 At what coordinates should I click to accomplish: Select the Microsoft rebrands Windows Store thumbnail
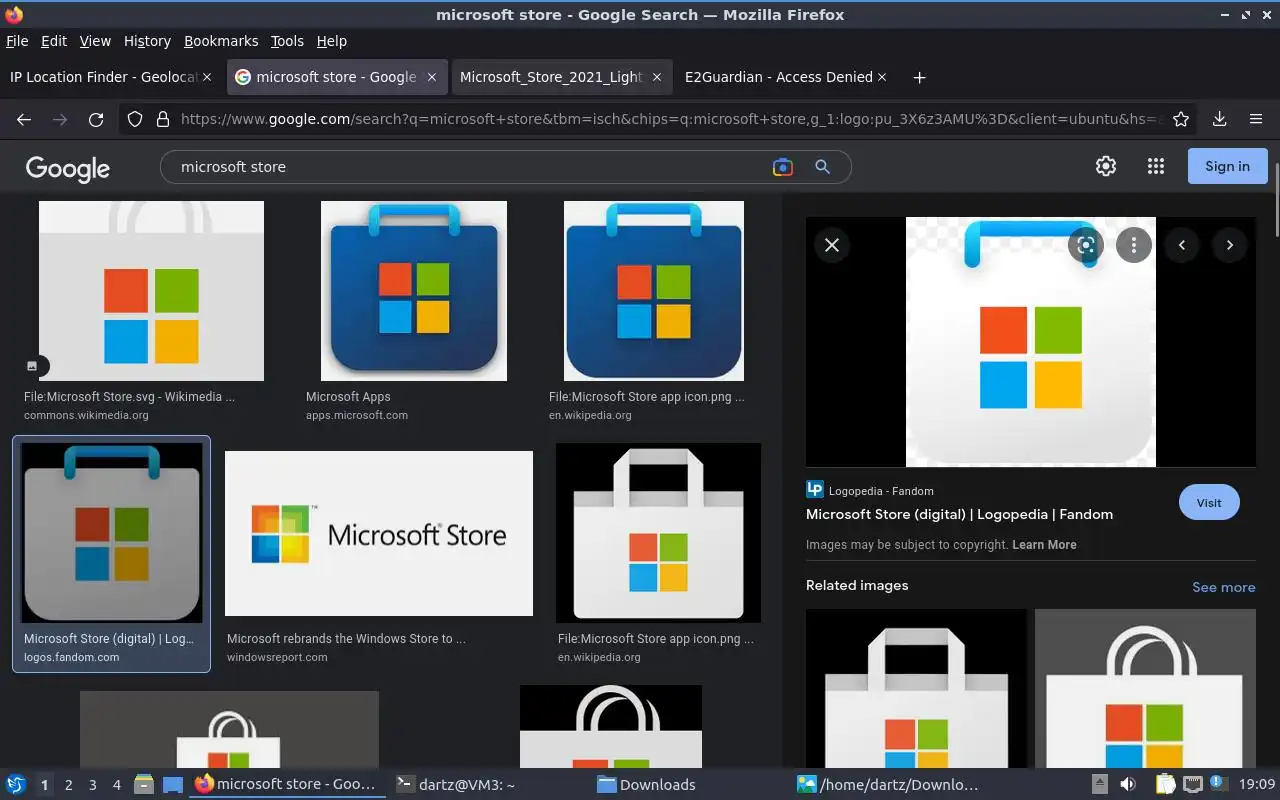379,533
